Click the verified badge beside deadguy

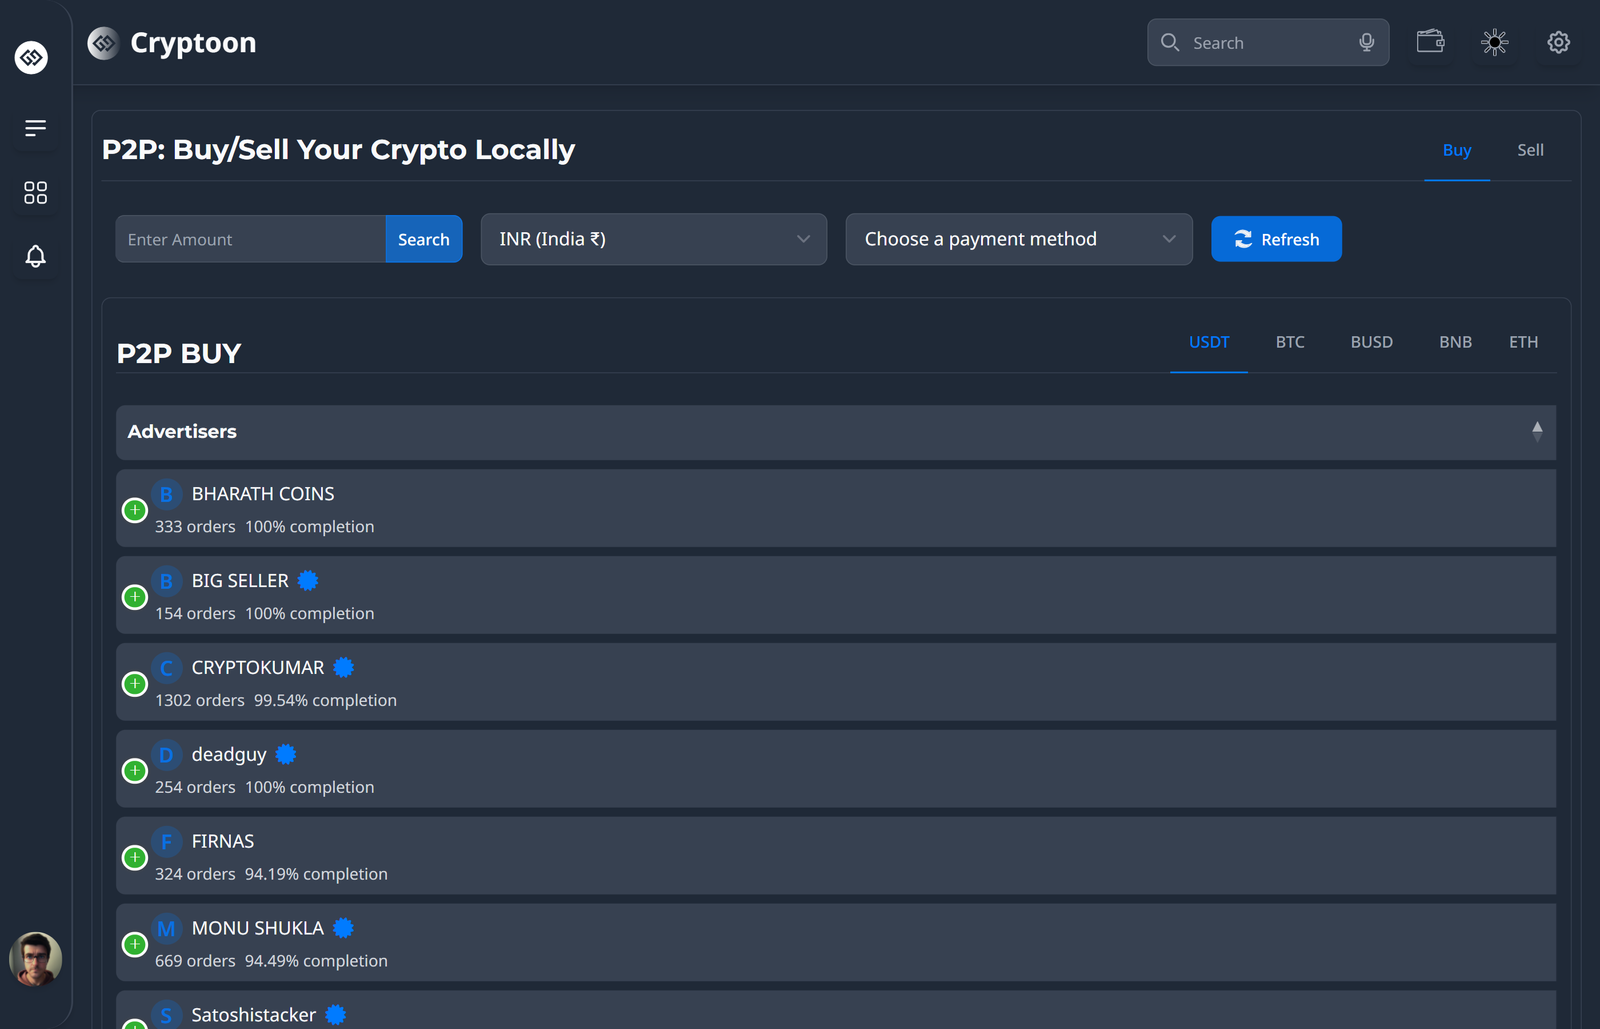(286, 754)
